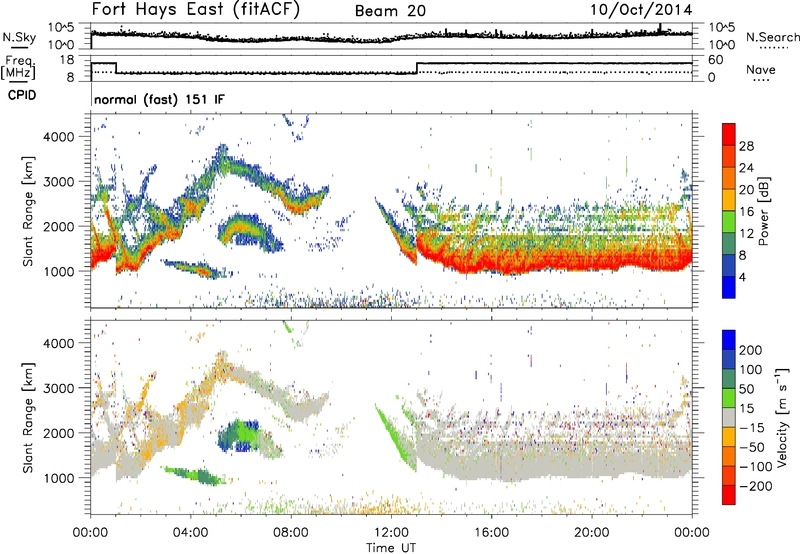
Task: Click the red high-power band around 16:00
Action: tap(492, 260)
